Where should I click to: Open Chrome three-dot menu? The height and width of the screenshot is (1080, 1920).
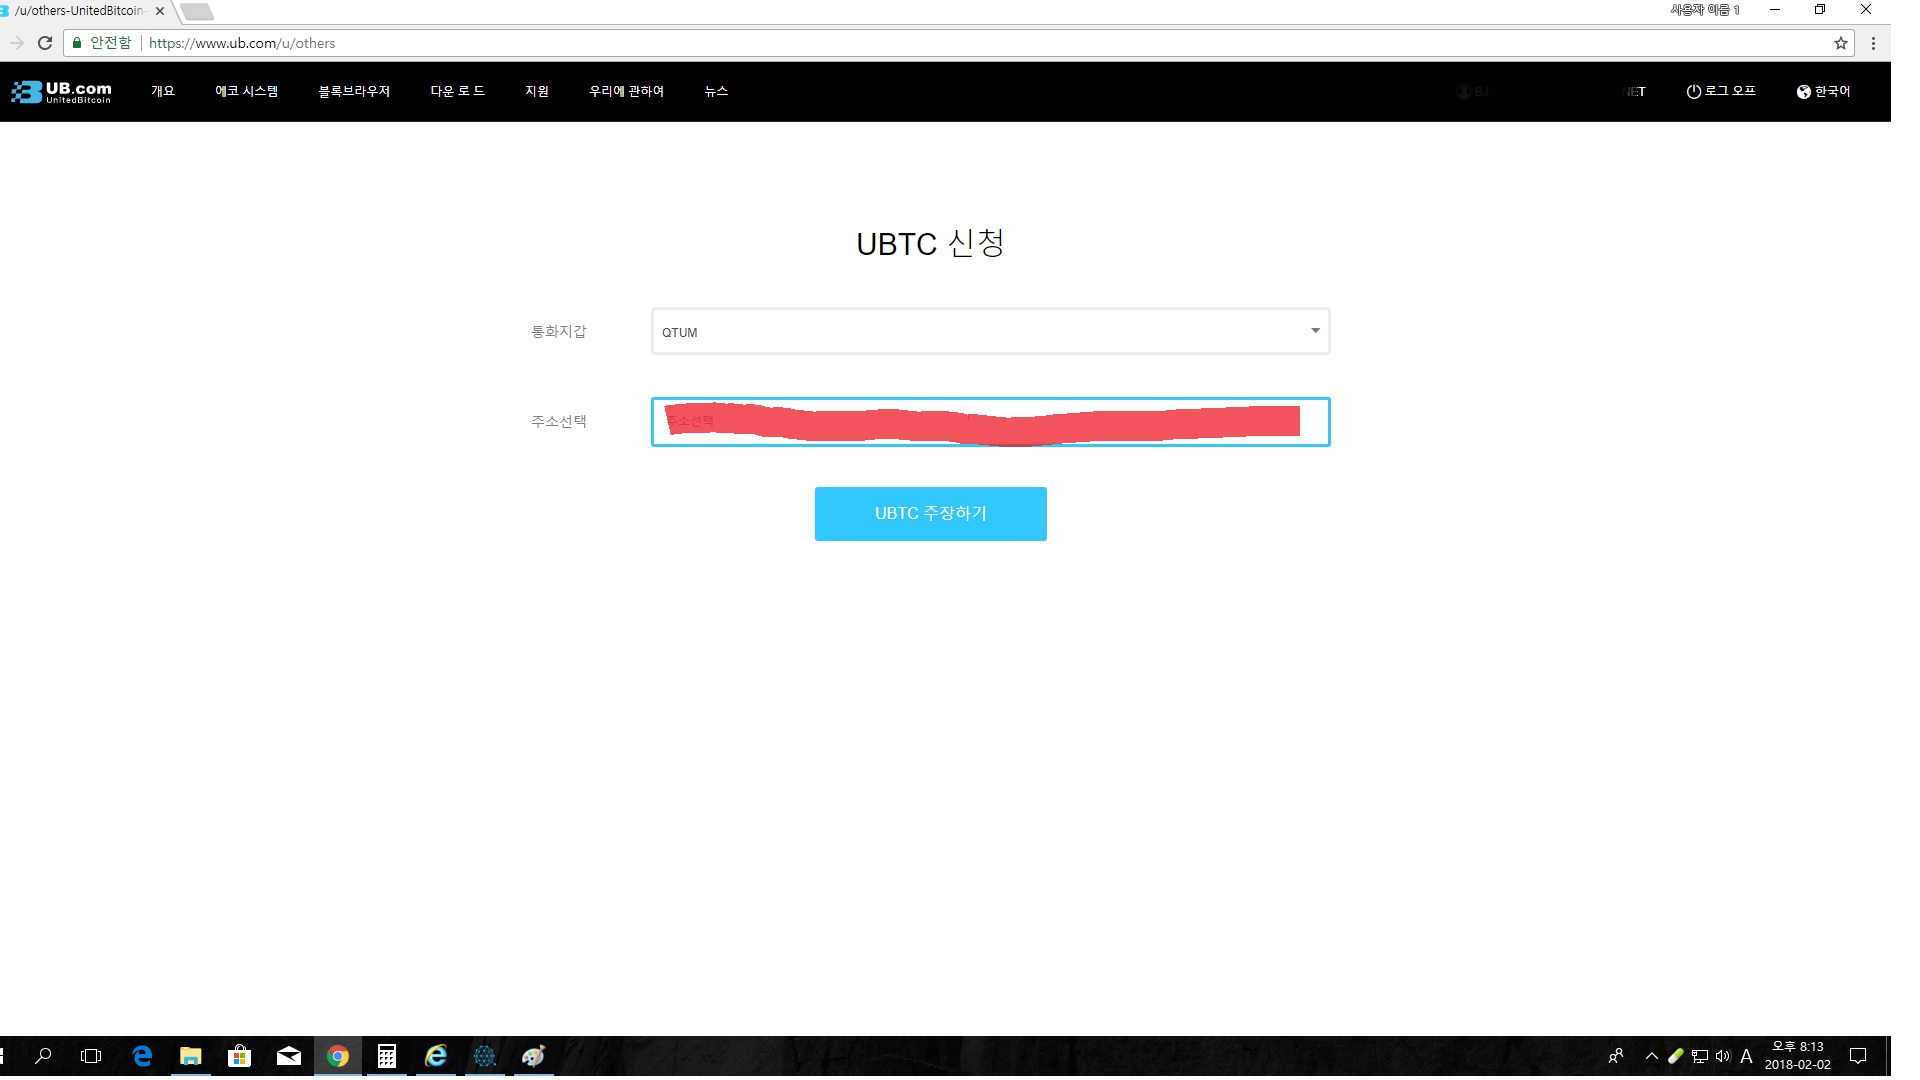[x=1873, y=43]
